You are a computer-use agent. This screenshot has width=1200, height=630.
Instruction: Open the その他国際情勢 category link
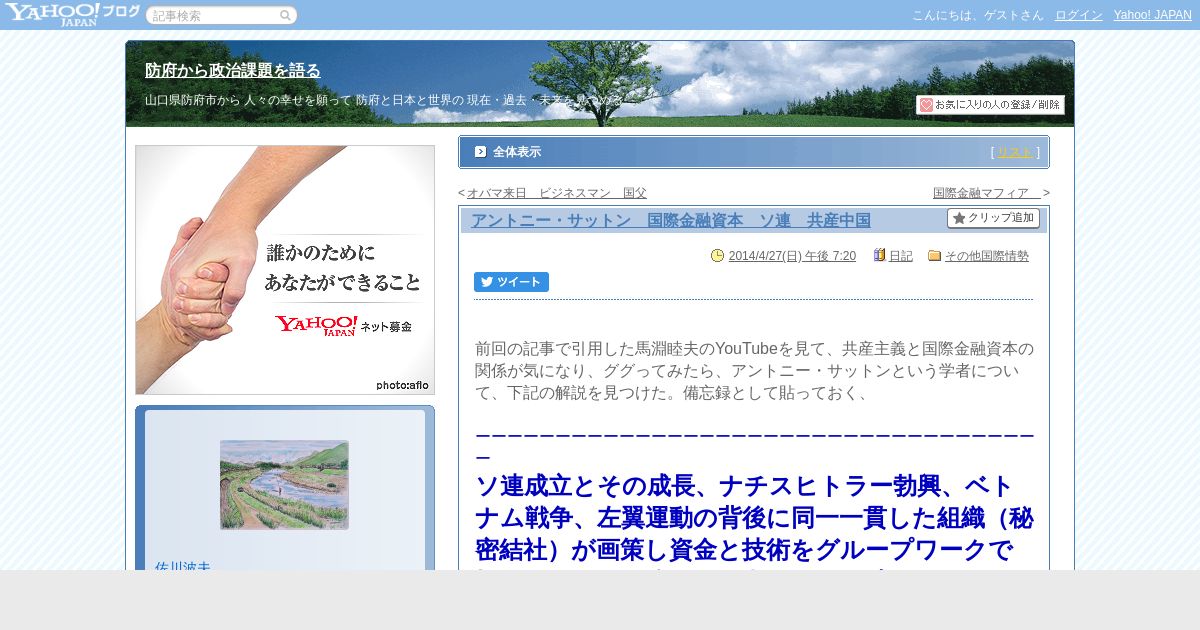987,256
